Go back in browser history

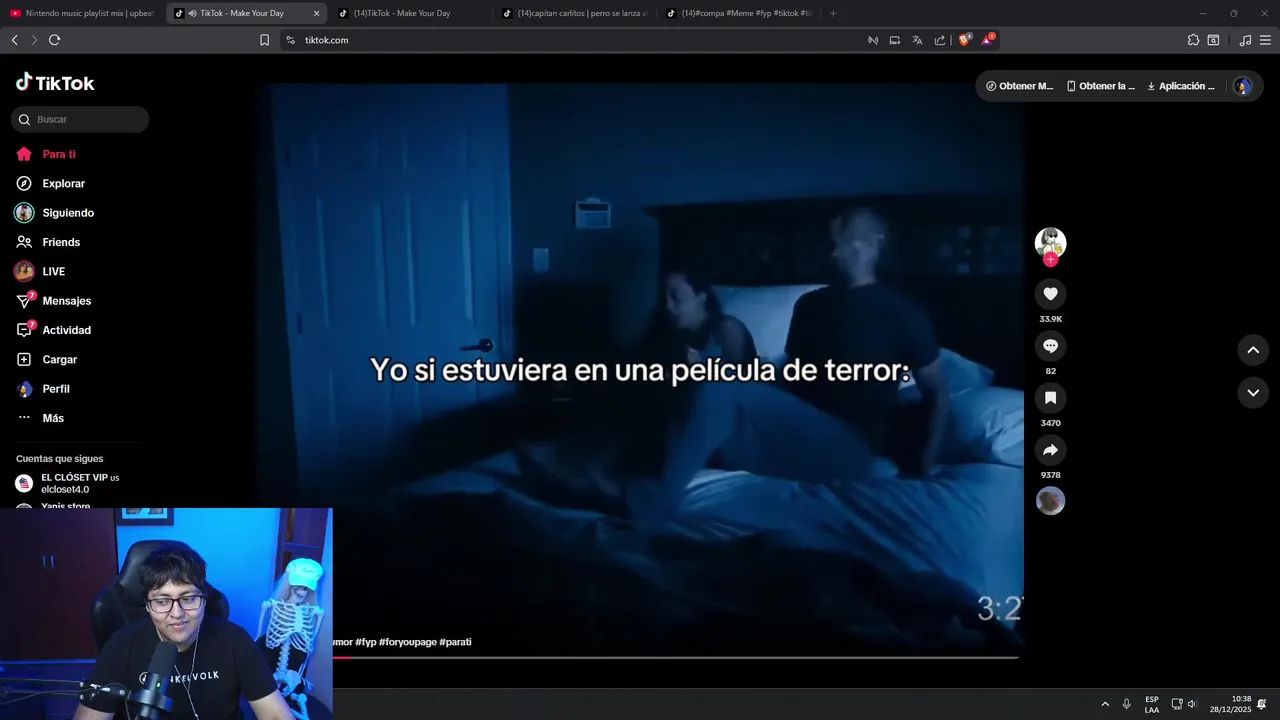pos(14,40)
